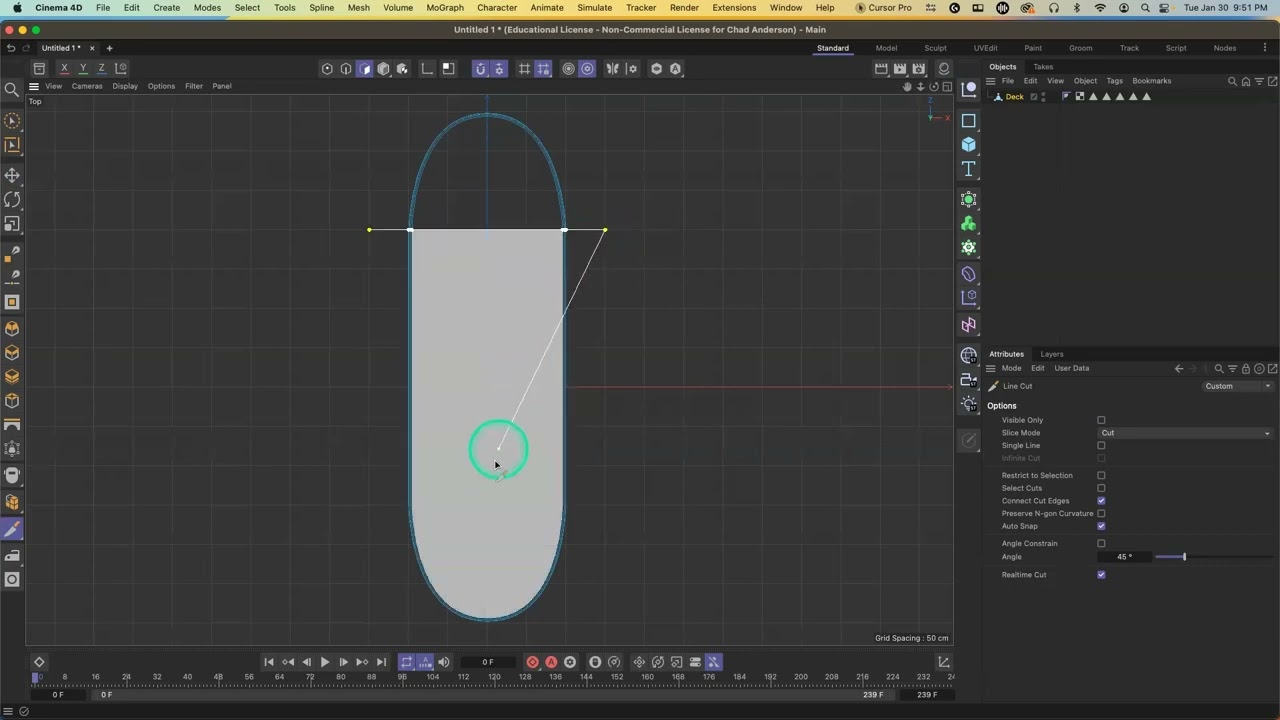Open the deformer Bend icon

coord(968,274)
